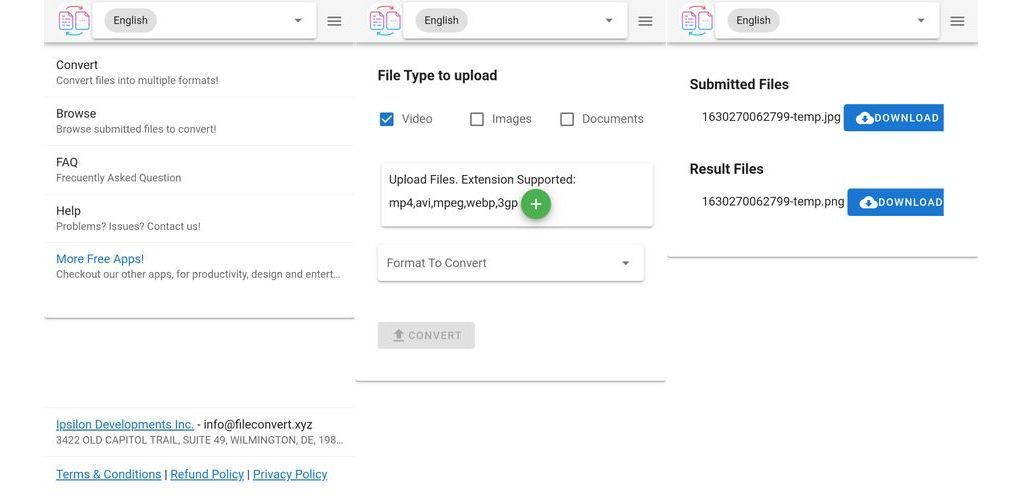
Task: Open hamburger menu in left panel
Action: pos(334,21)
